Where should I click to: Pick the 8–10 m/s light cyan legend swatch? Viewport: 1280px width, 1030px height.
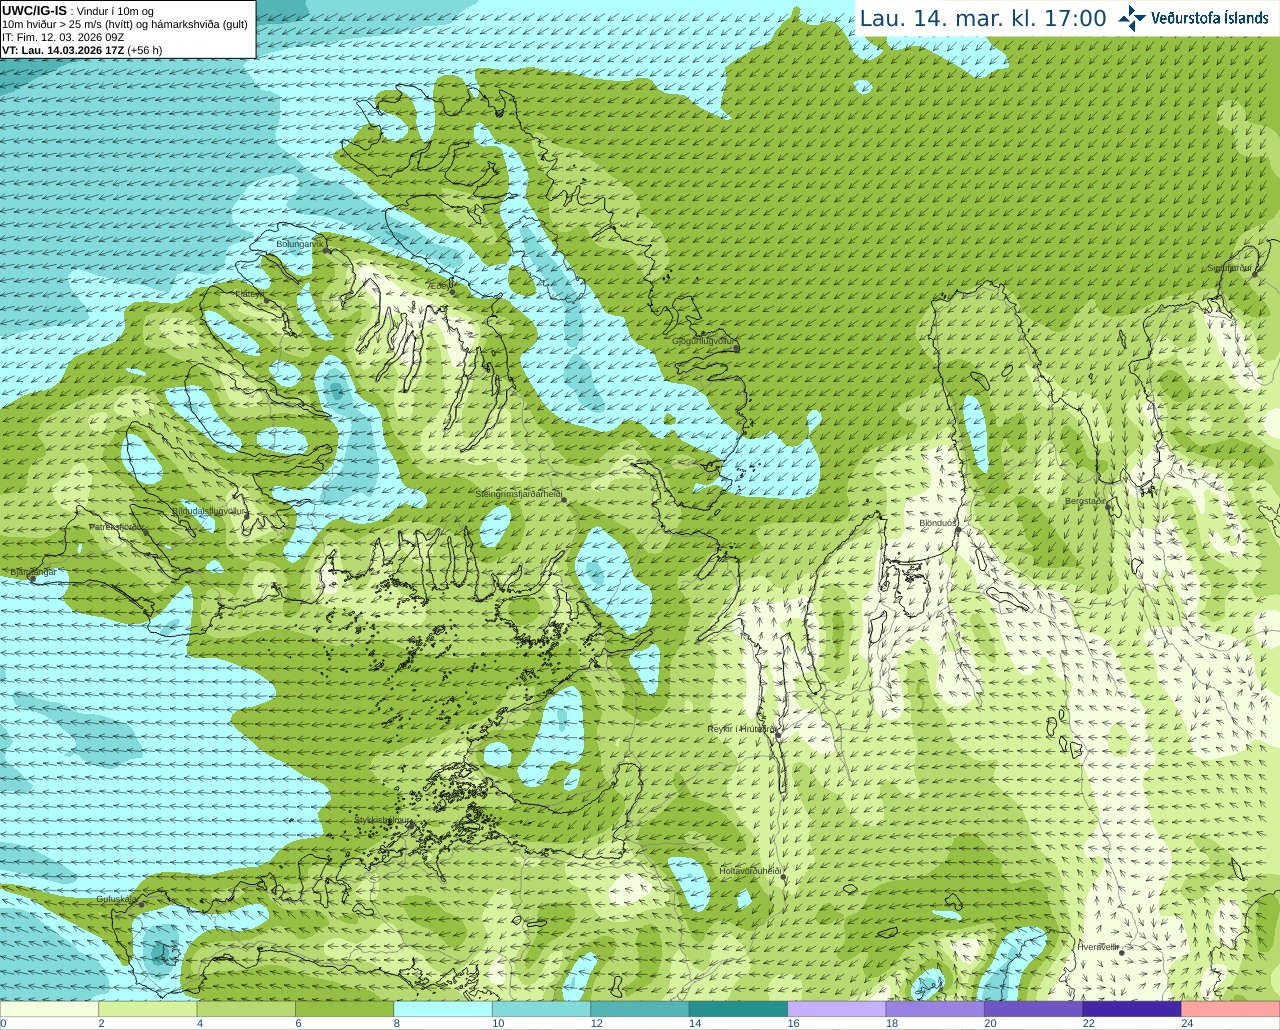coord(443,1008)
